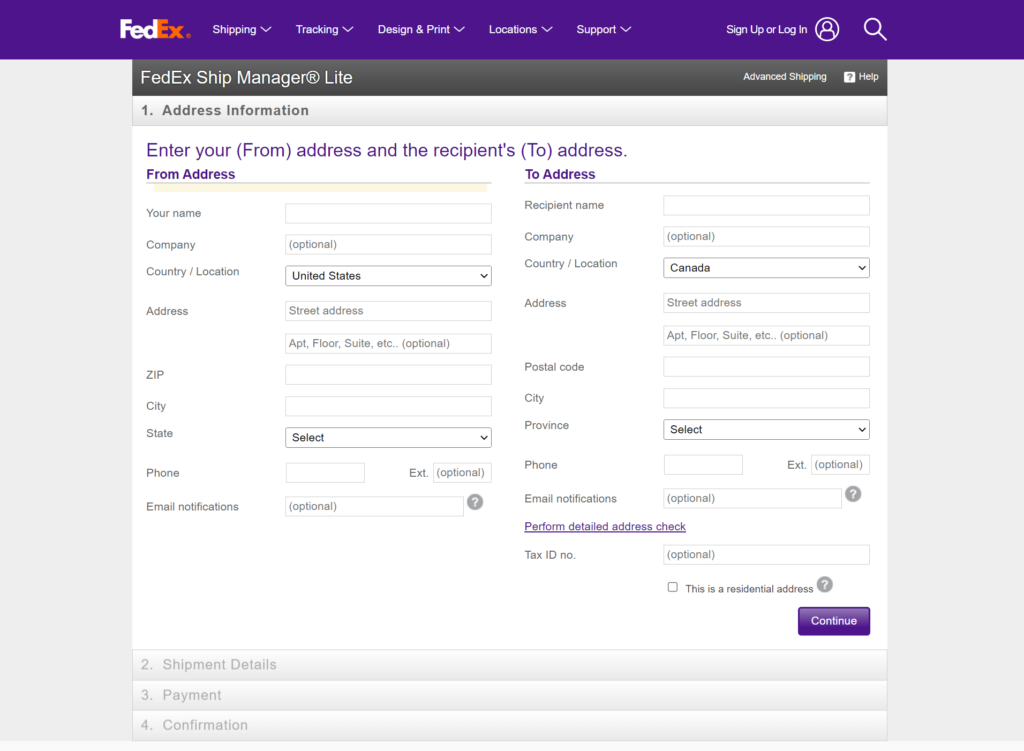Click the account profile icon

click(826, 29)
